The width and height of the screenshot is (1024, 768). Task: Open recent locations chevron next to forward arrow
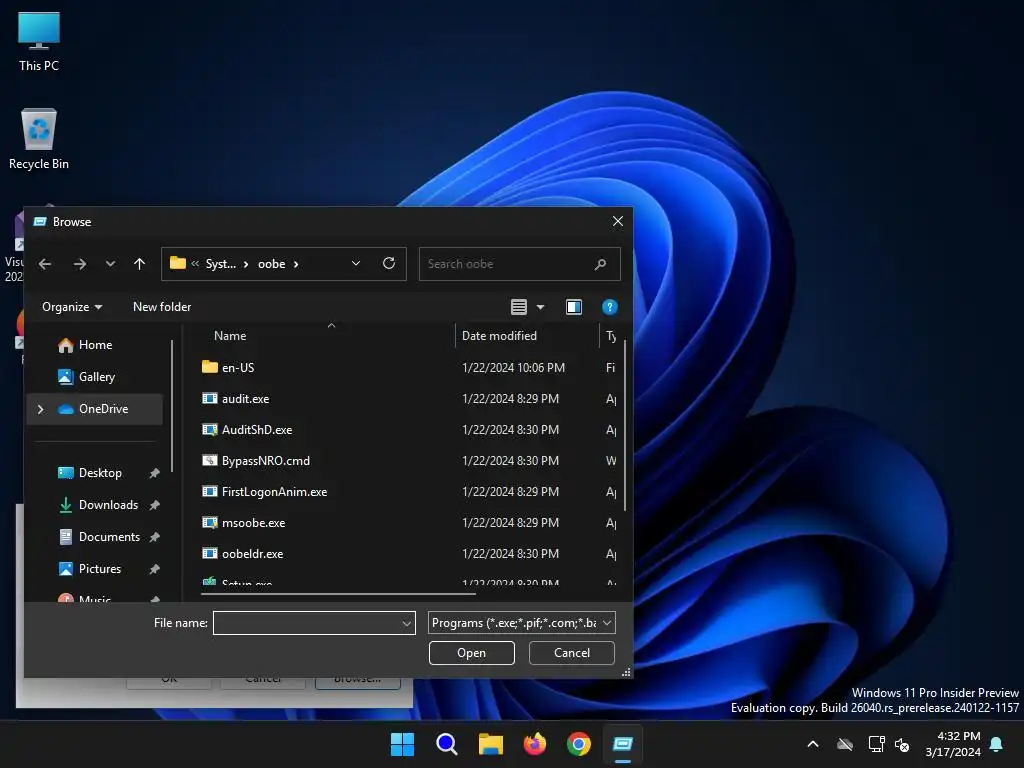[x=110, y=264]
